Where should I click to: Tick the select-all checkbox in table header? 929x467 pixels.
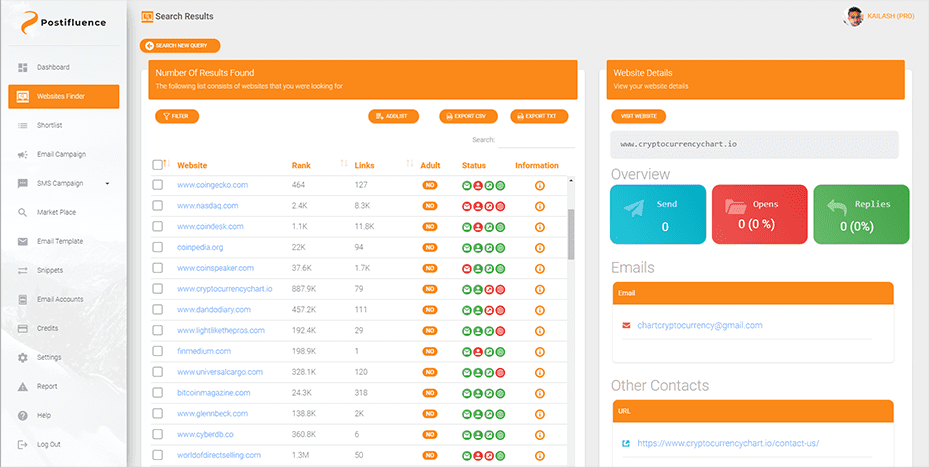[157, 165]
